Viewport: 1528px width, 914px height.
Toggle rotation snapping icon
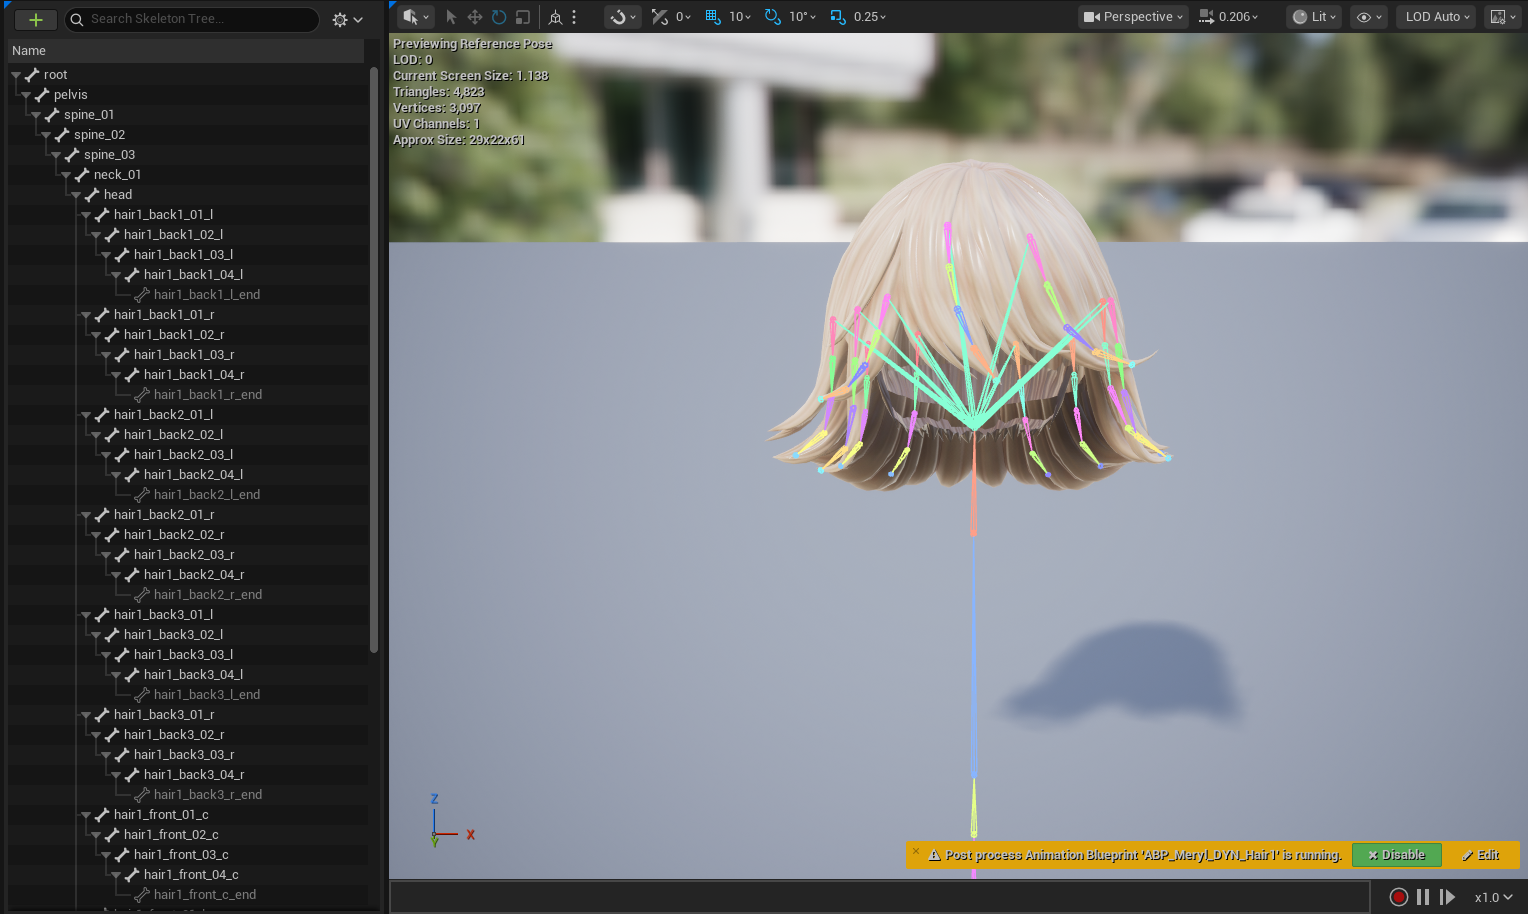[773, 17]
